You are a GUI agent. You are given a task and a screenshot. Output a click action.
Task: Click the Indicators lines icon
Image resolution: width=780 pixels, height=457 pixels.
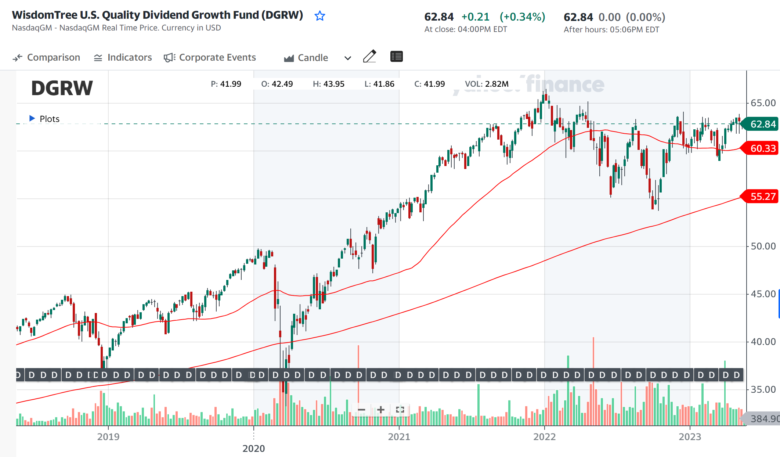[x=98, y=58]
